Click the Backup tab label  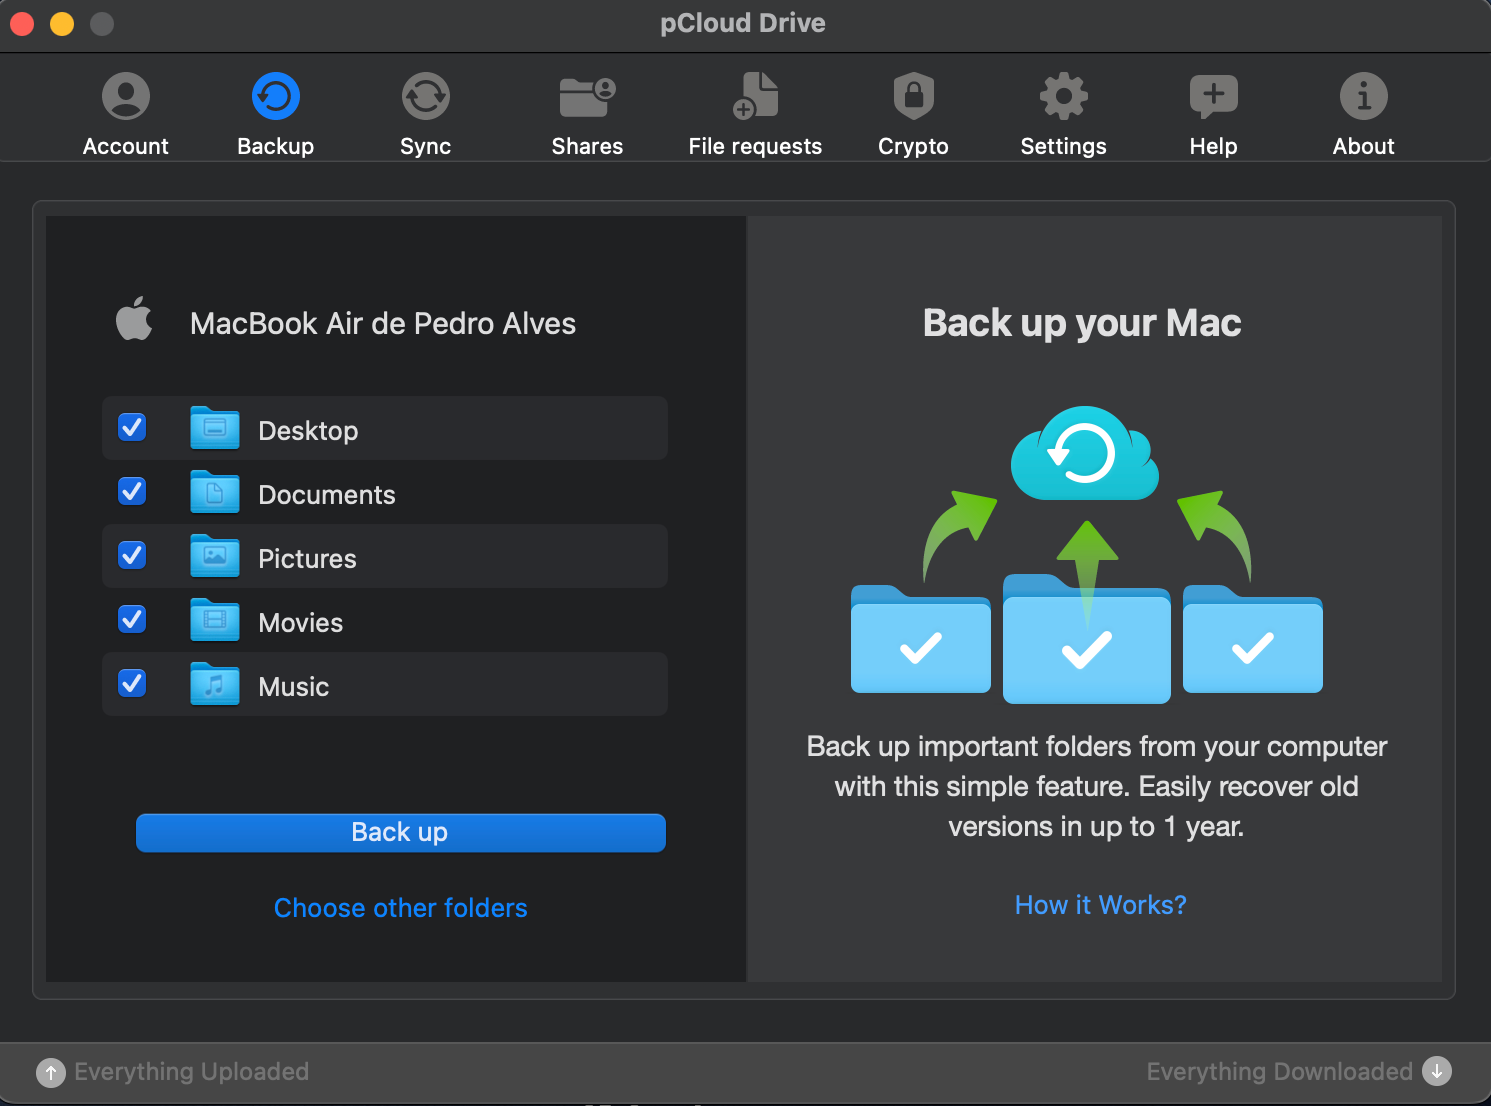tap(276, 146)
